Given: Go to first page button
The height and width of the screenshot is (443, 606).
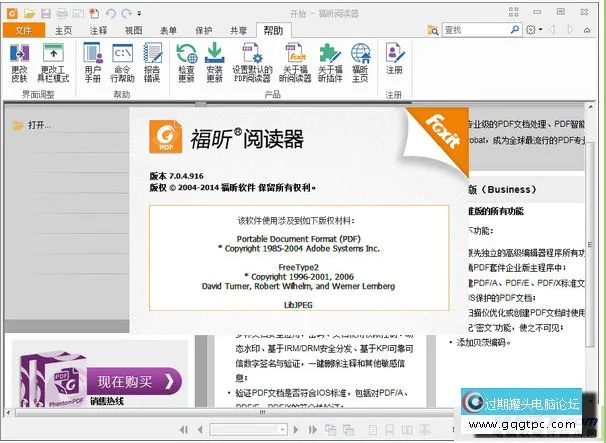Looking at the screenshot, I should (184, 429).
